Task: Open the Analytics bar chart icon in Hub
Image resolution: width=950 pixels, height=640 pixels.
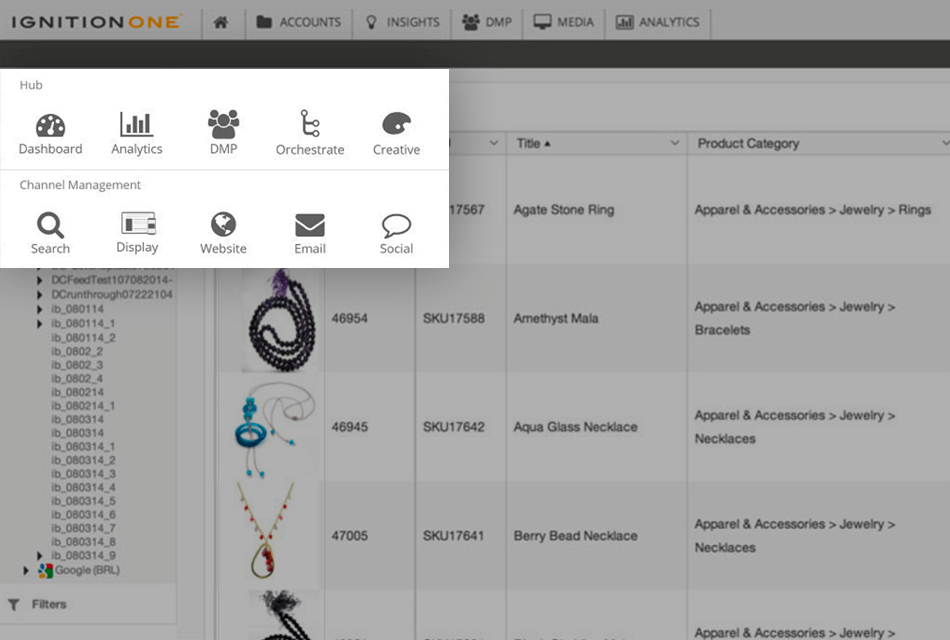Action: [137, 134]
